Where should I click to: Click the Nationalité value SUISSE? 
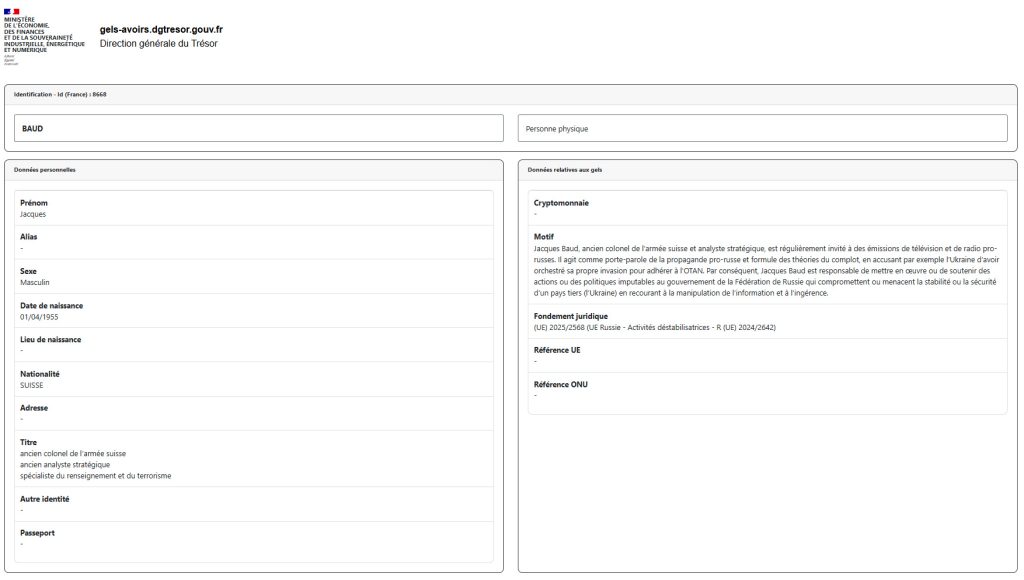(32, 385)
